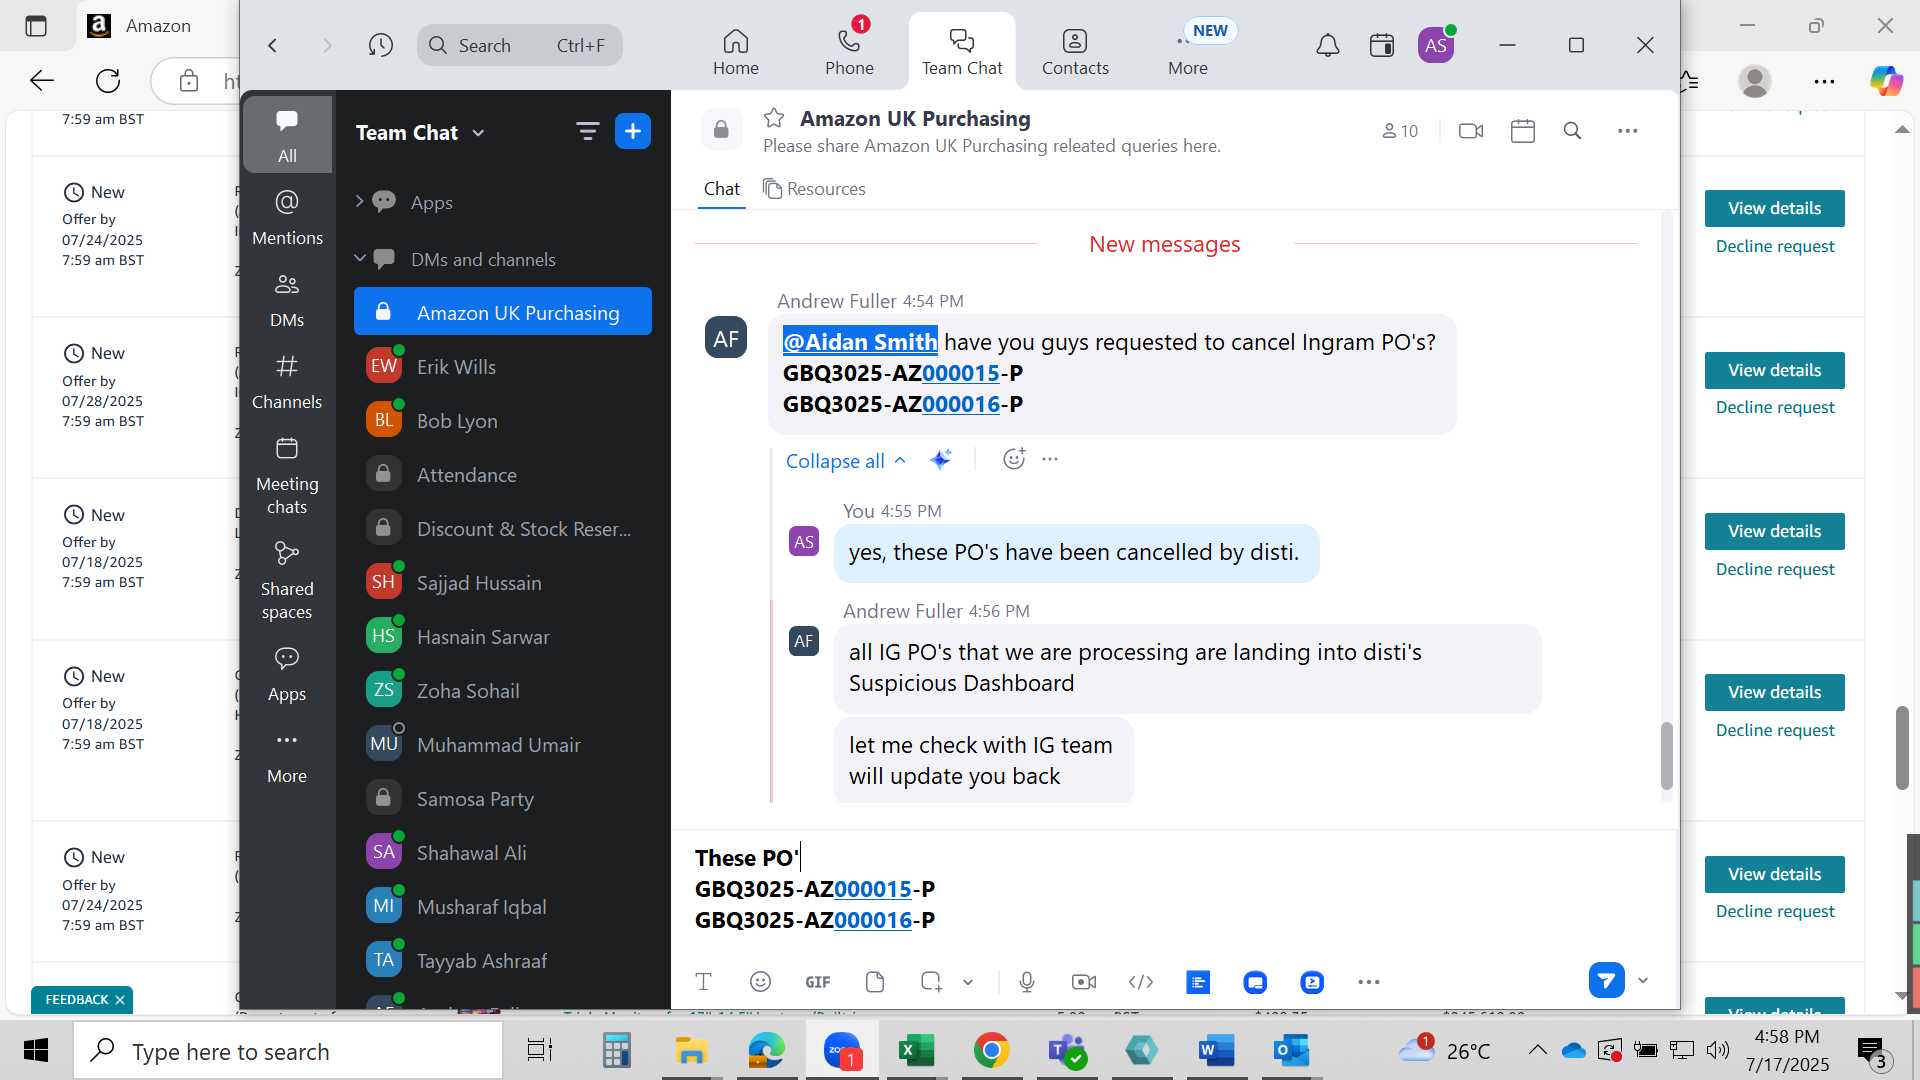The image size is (1920, 1080).
Task: Open GIF picker
Action: tap(817, 982)
